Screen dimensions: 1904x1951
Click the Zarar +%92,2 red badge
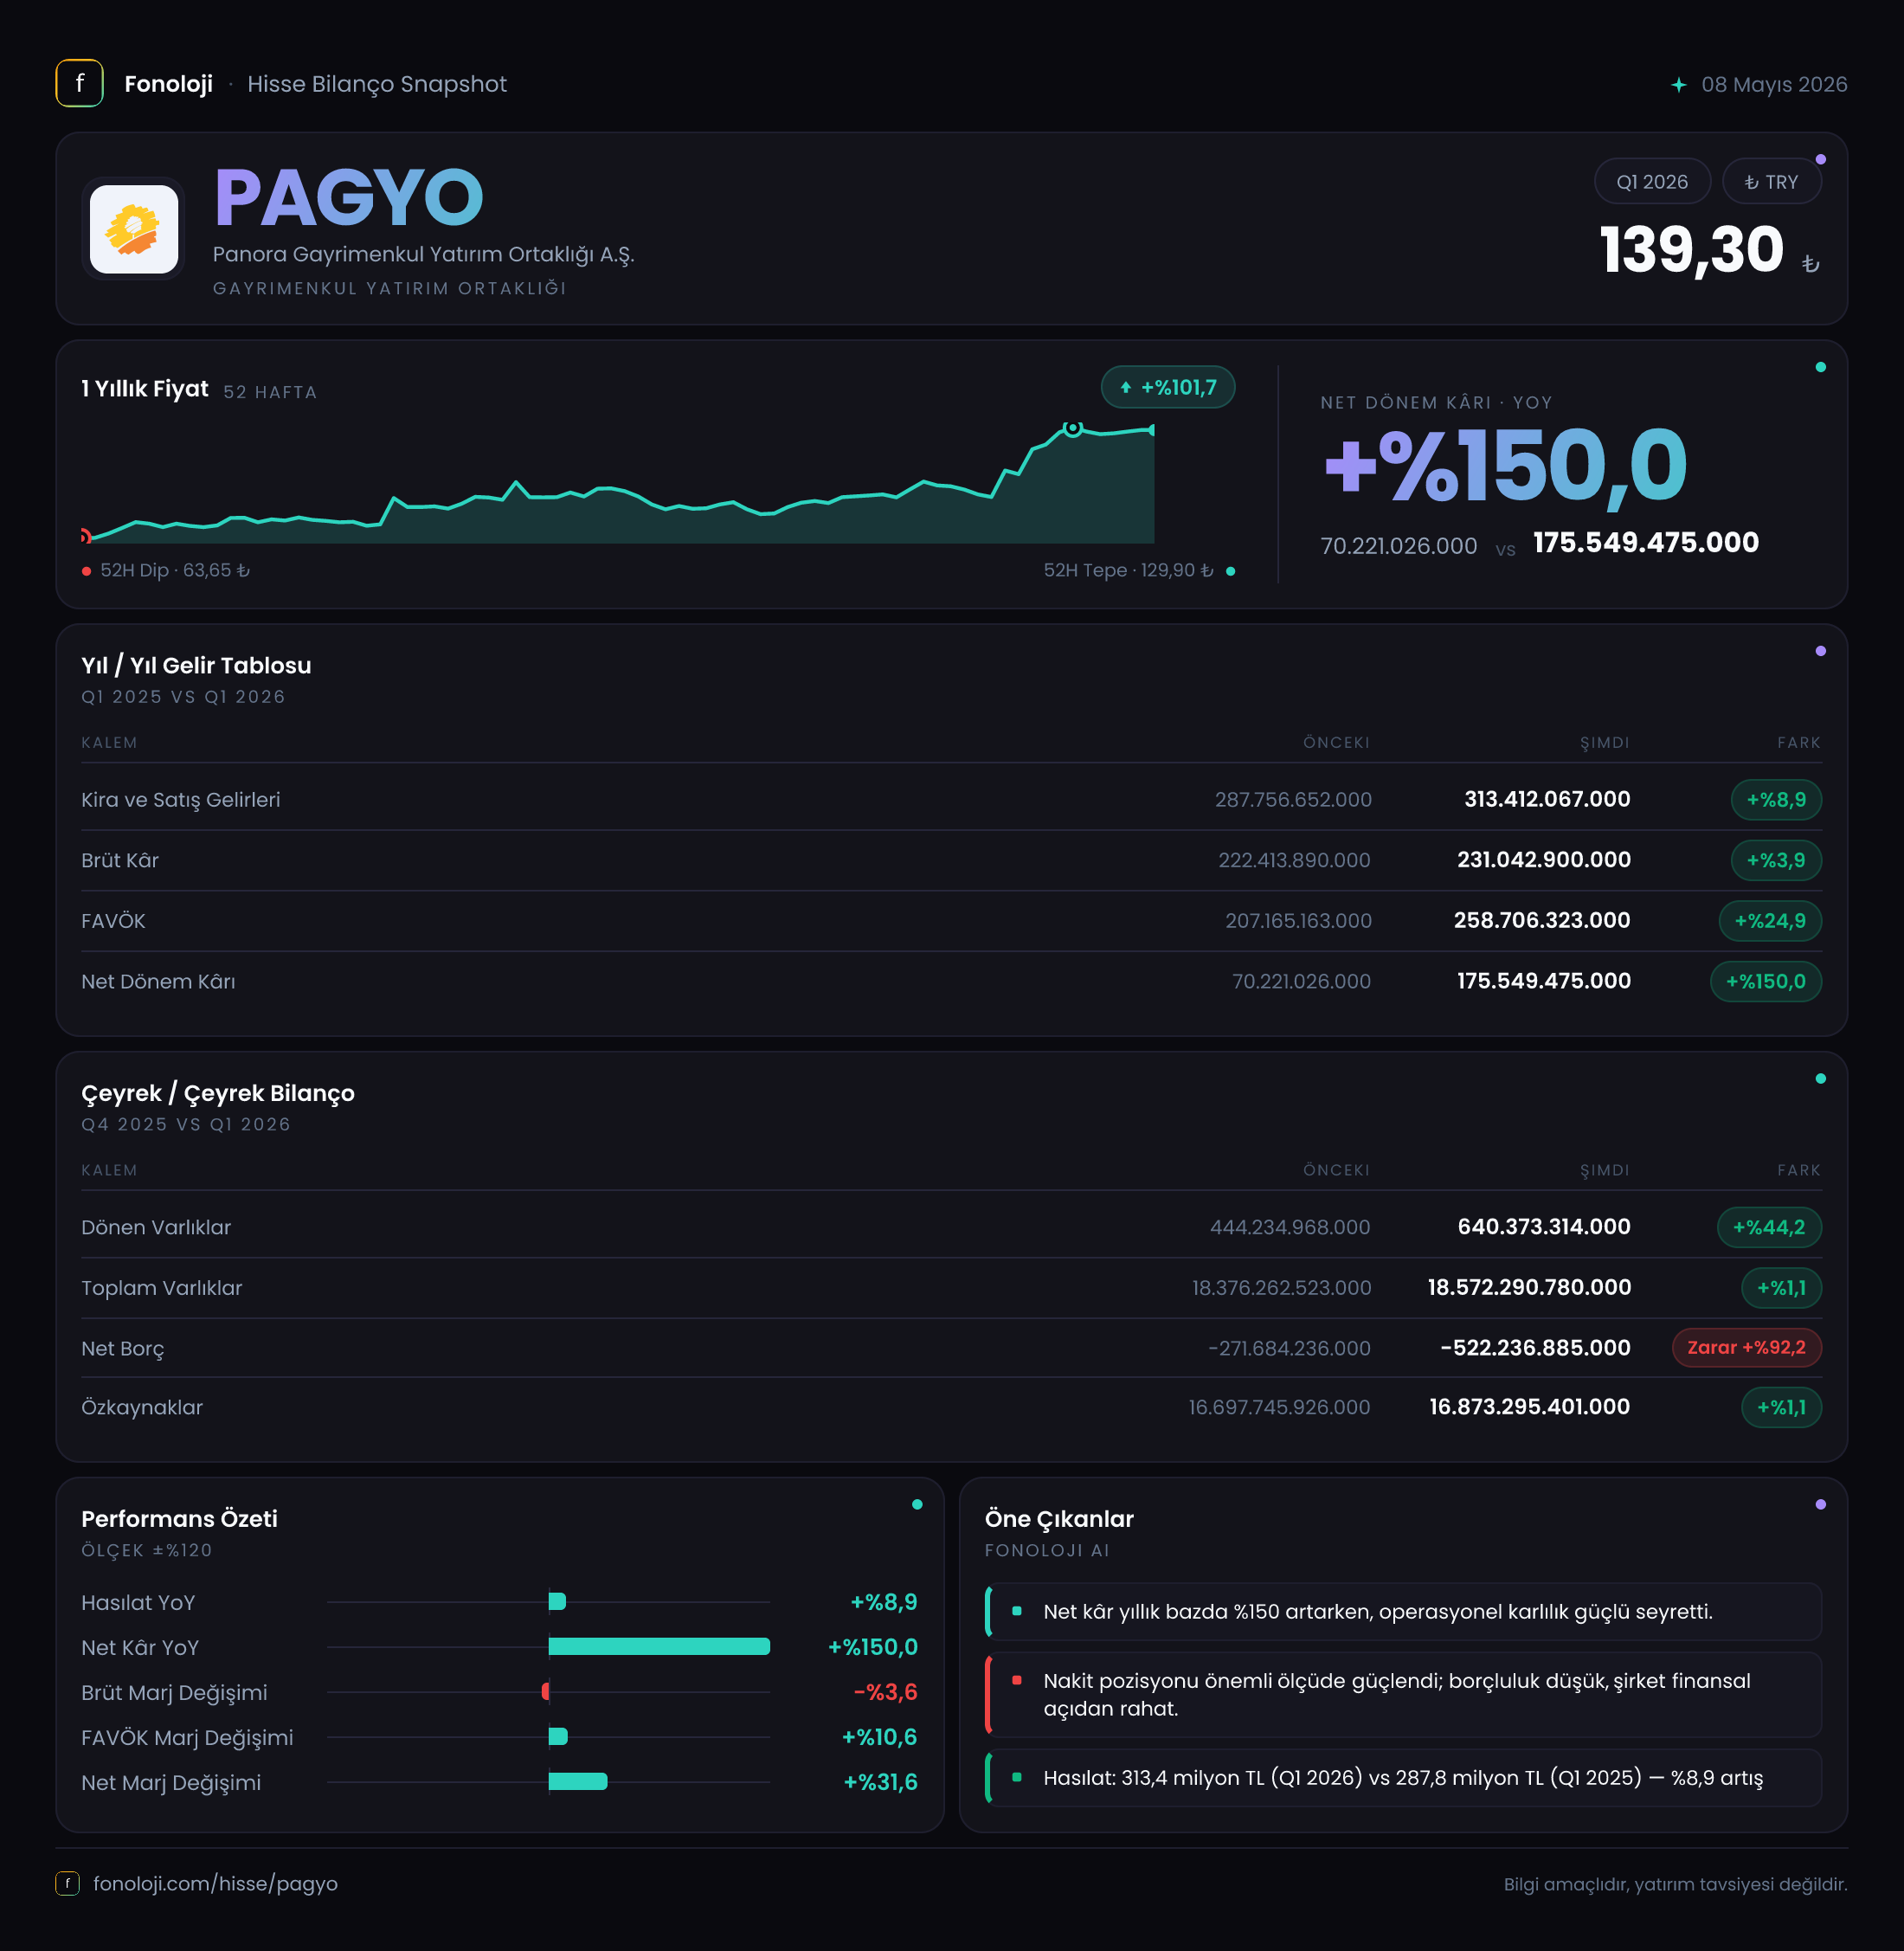[x=1746, y=1348]
